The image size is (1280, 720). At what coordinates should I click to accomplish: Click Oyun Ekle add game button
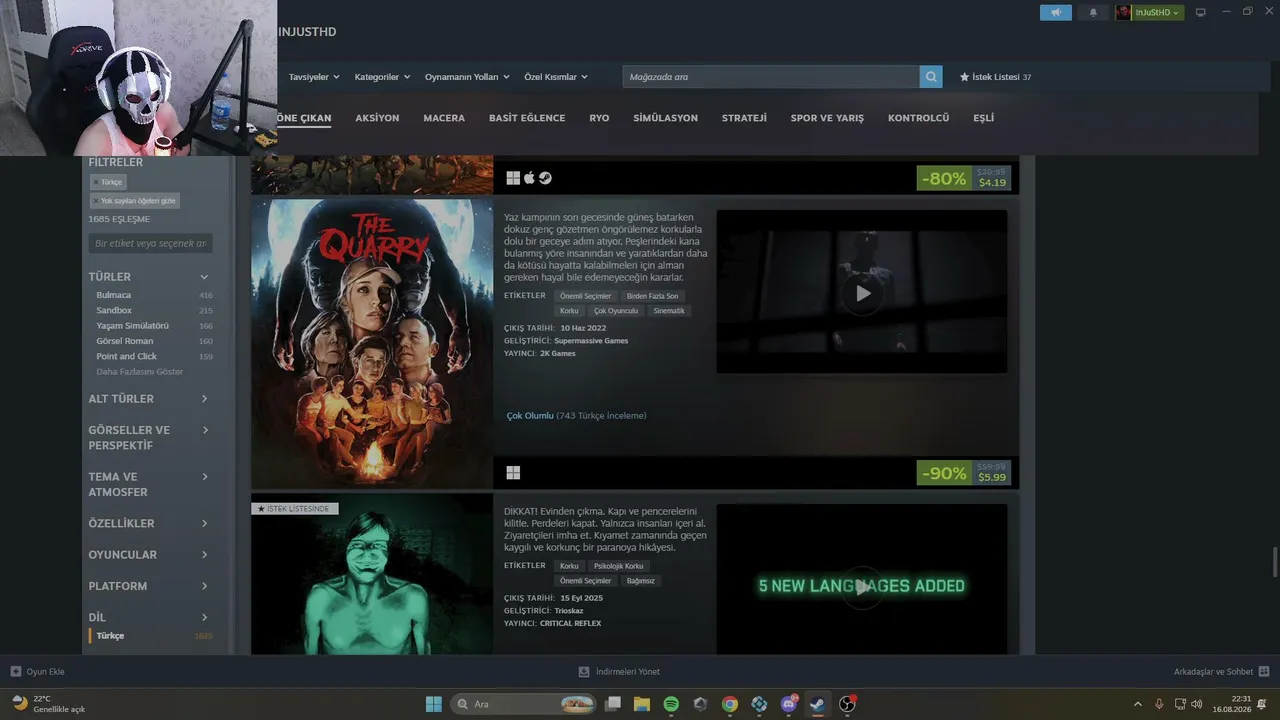37,672
